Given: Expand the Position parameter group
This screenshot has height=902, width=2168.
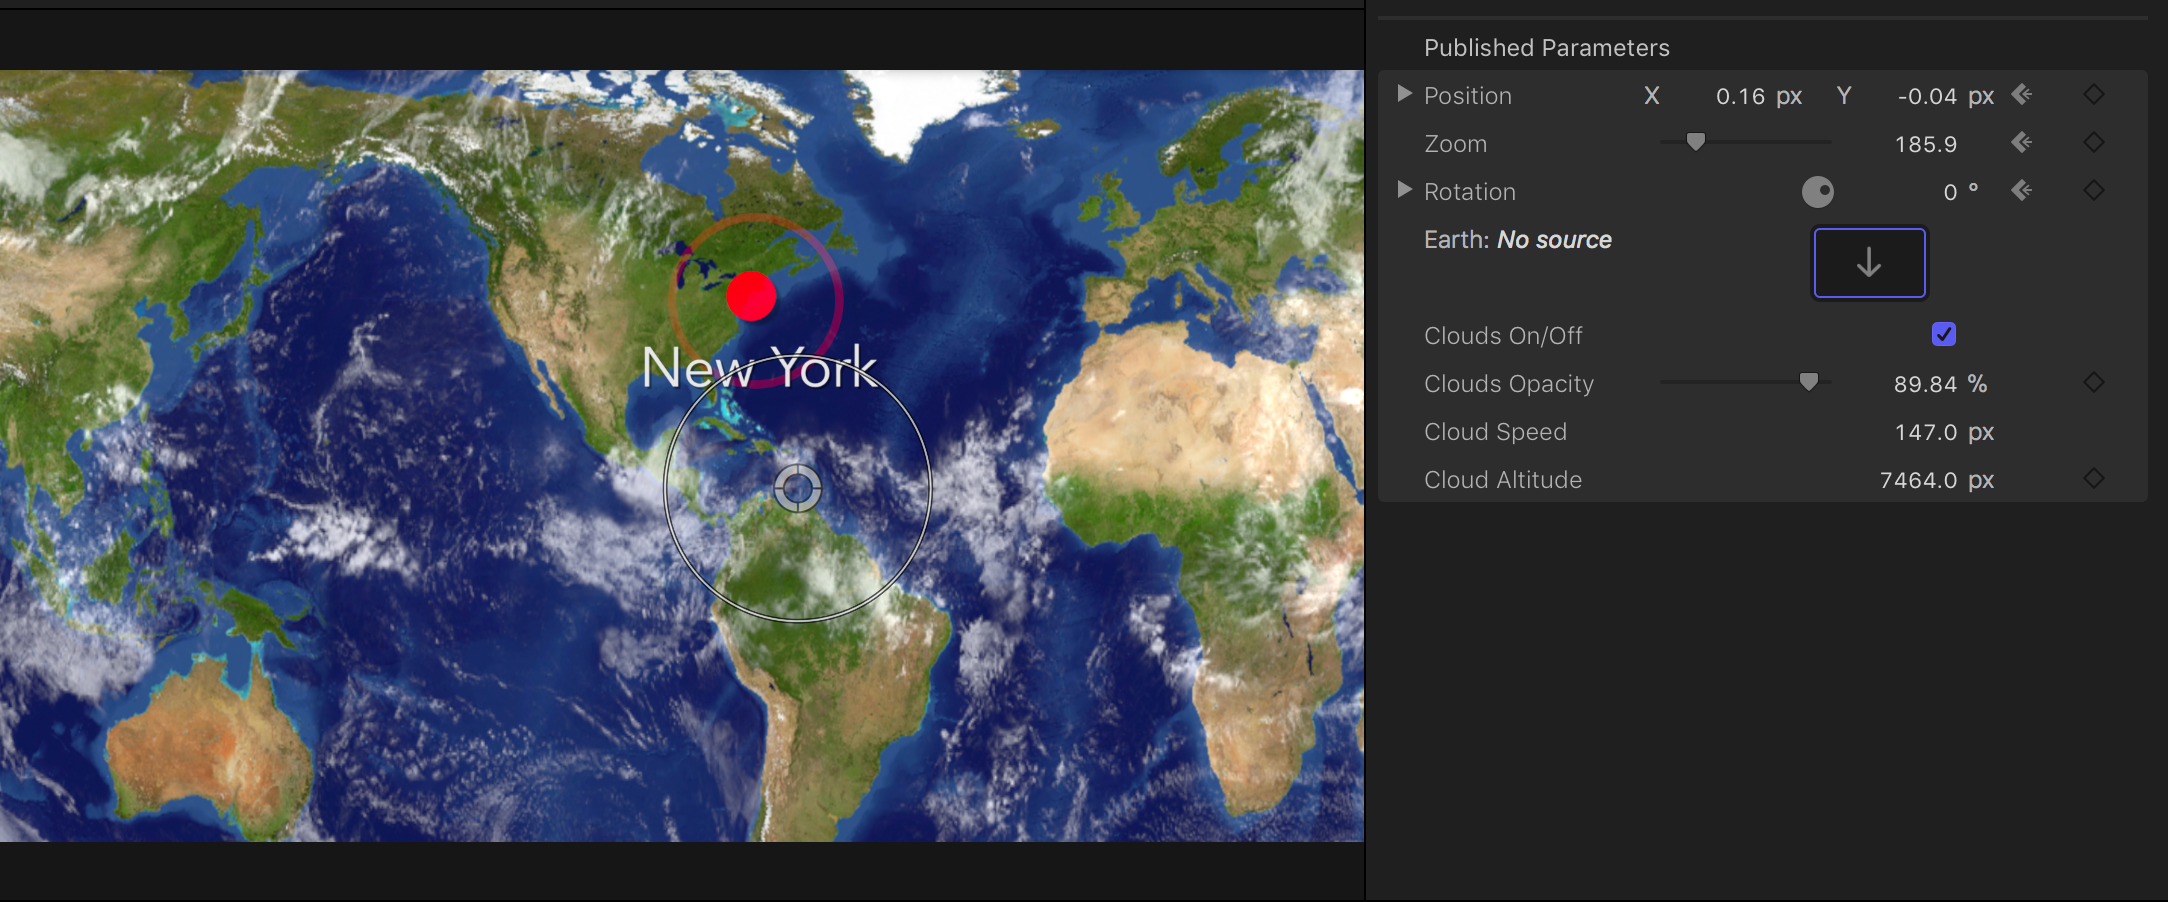Looking at the screenshot, I should click(1404, 95).
